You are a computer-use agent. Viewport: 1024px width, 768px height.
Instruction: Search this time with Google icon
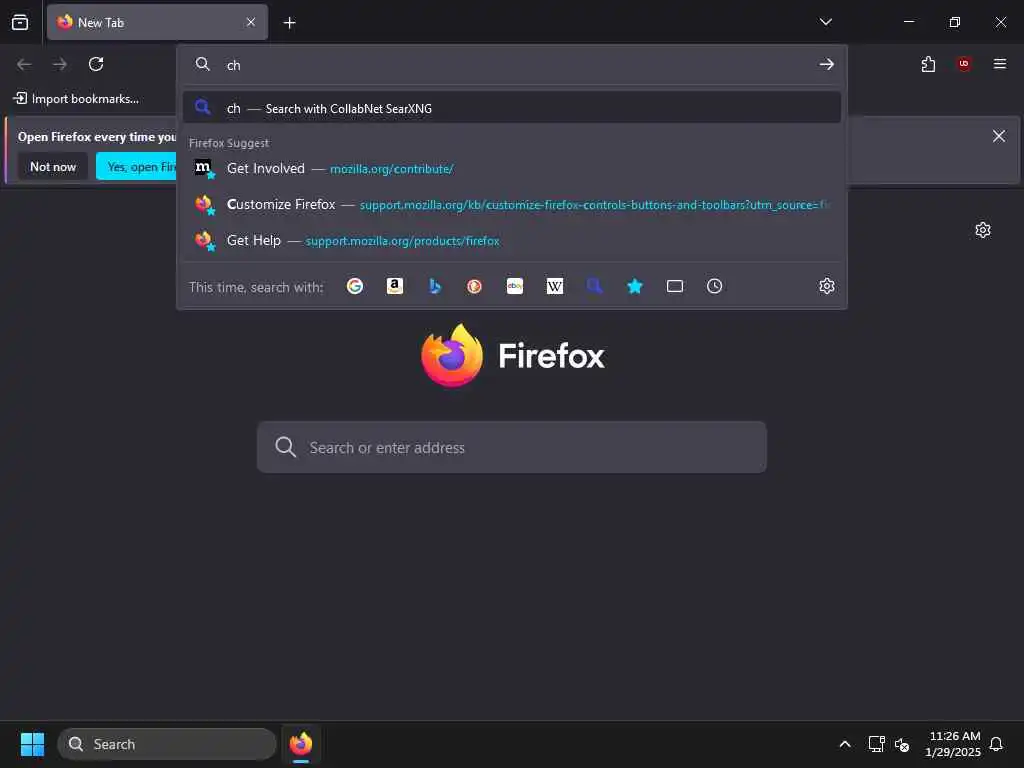pos(355,286)
